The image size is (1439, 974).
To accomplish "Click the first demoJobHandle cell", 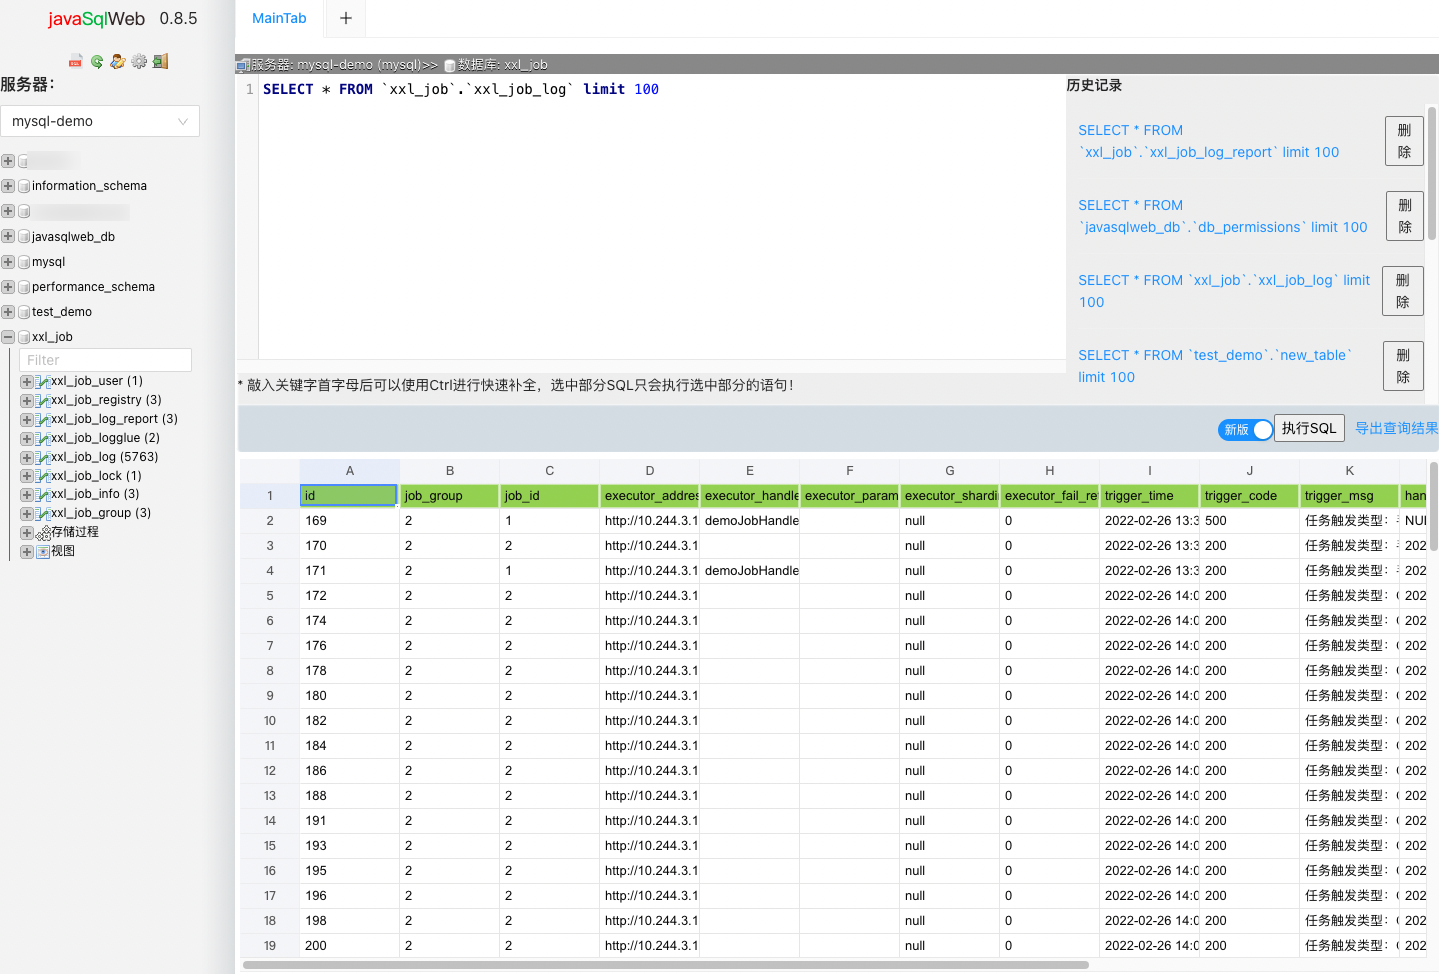I will 750,521.
